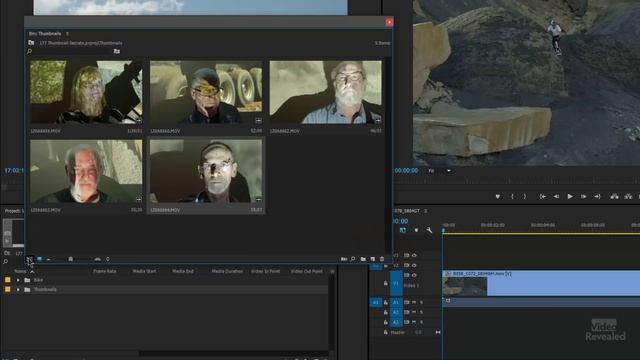Toggle V1 track targeting
The height and width of the screenshot is (360, 640).
tap(396, 283)
